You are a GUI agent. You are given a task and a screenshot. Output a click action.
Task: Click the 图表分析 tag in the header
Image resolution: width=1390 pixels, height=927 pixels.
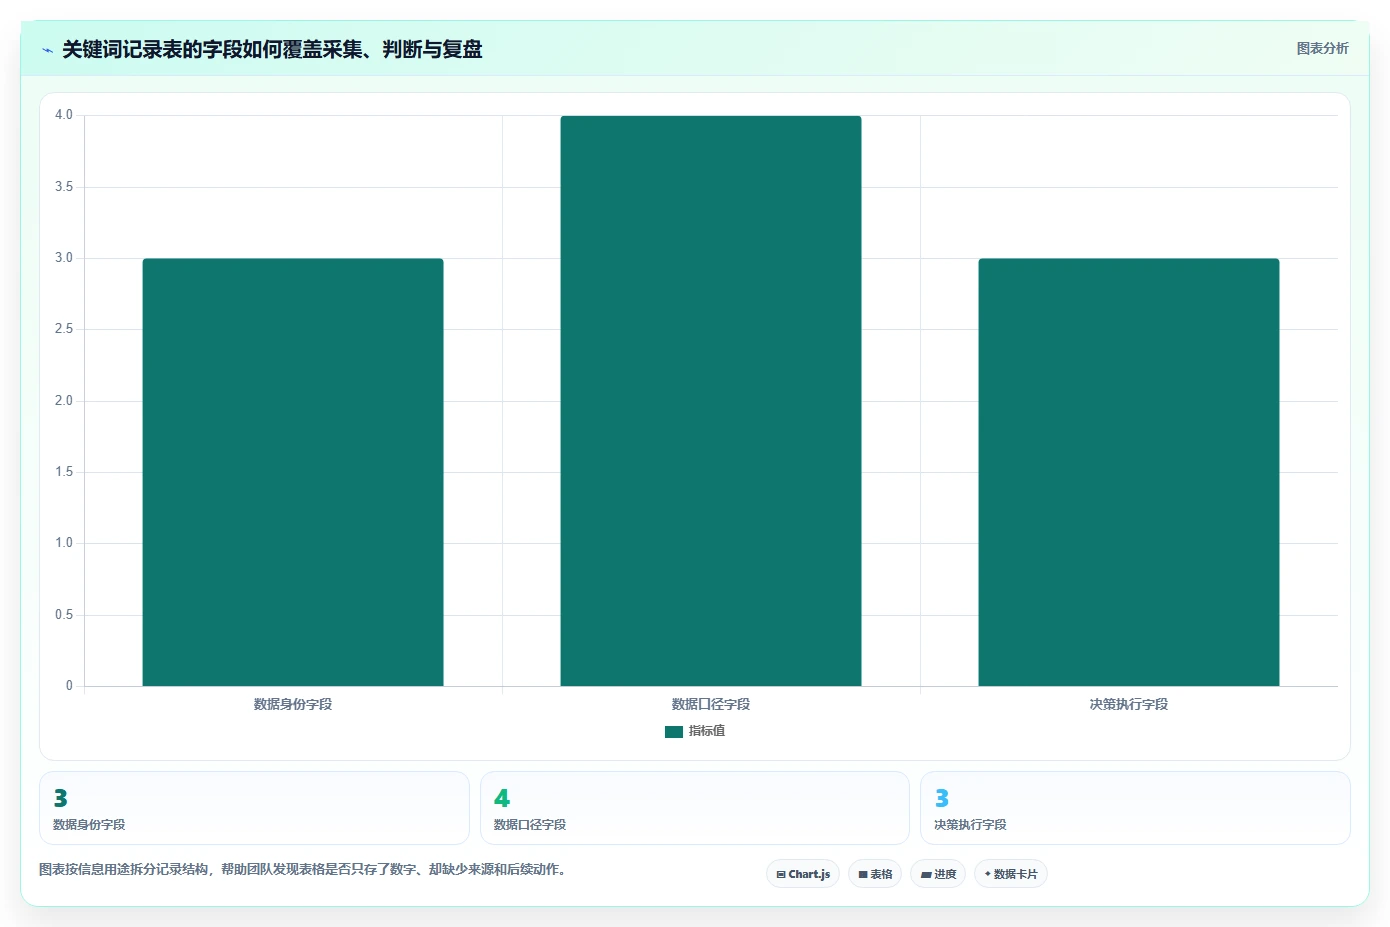(x=1322, y=48)
